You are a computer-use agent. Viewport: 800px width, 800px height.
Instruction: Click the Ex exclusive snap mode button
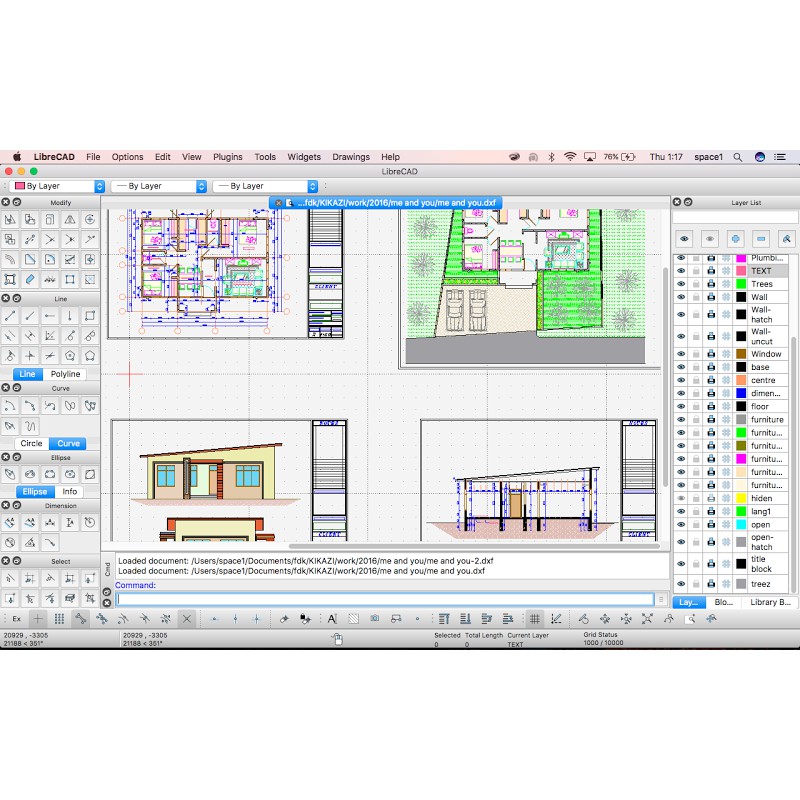[x=16, y=619]
